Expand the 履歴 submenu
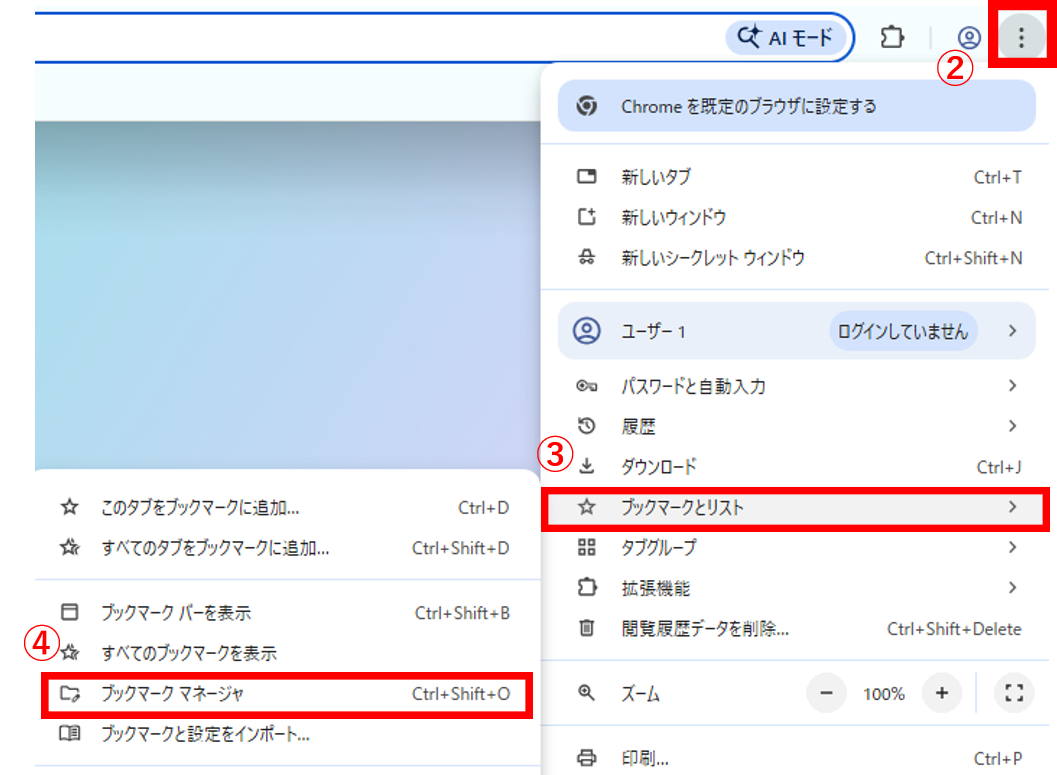 pyautogui.click(x=796, y=427)
